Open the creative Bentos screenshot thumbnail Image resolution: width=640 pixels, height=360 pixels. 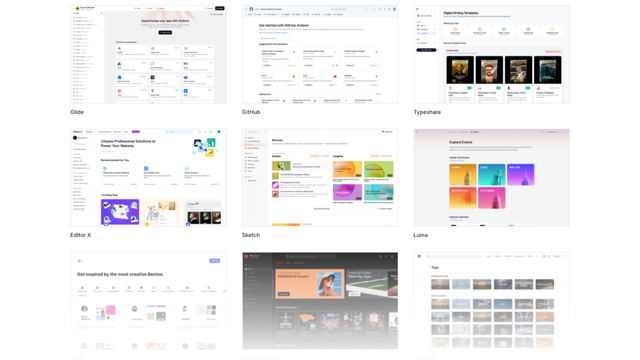149,301
